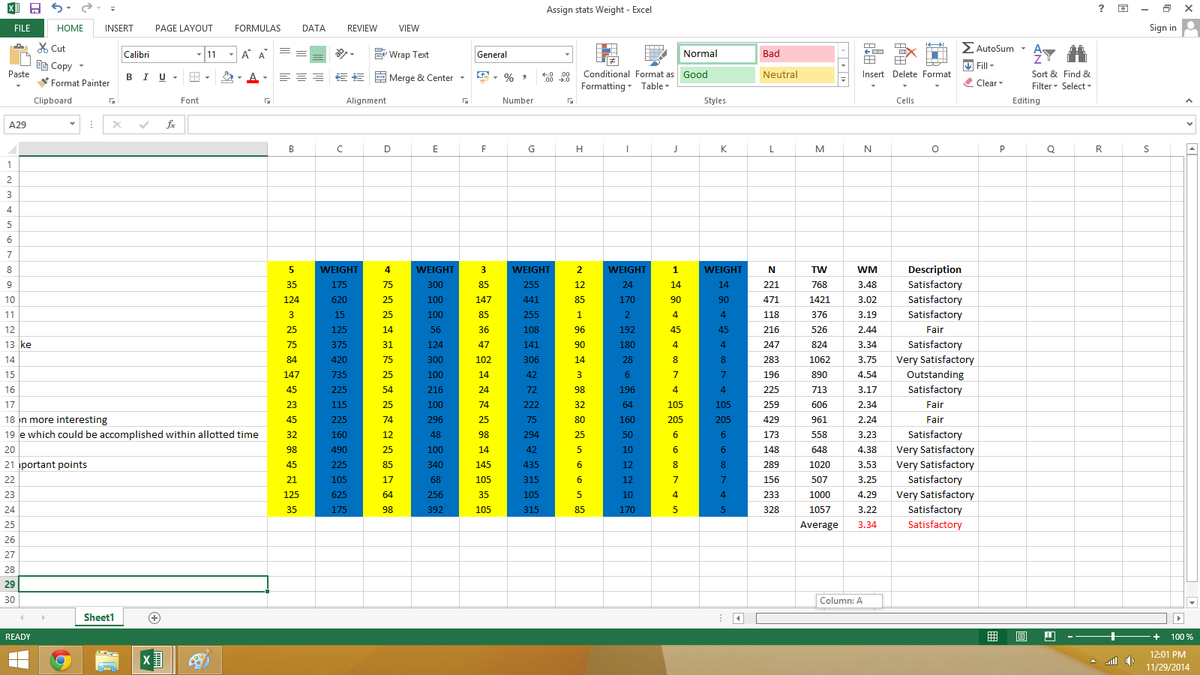Toggle Bold formatting
Viewport: 1200px width, 675px height.
coord(130,78)
